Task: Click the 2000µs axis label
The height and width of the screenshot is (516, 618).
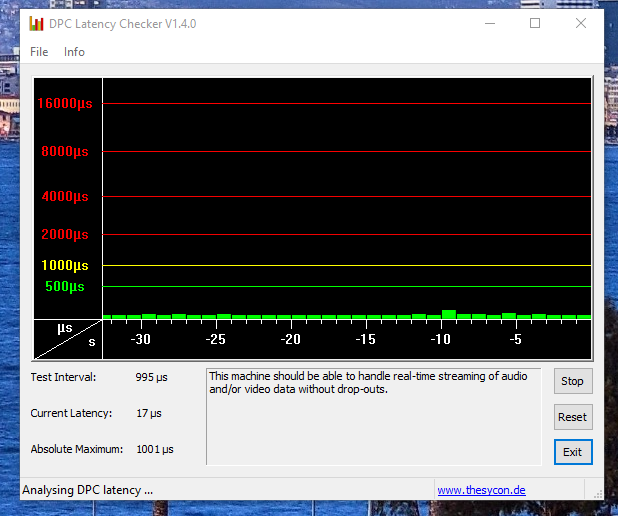Action: (x=65, y=234)
